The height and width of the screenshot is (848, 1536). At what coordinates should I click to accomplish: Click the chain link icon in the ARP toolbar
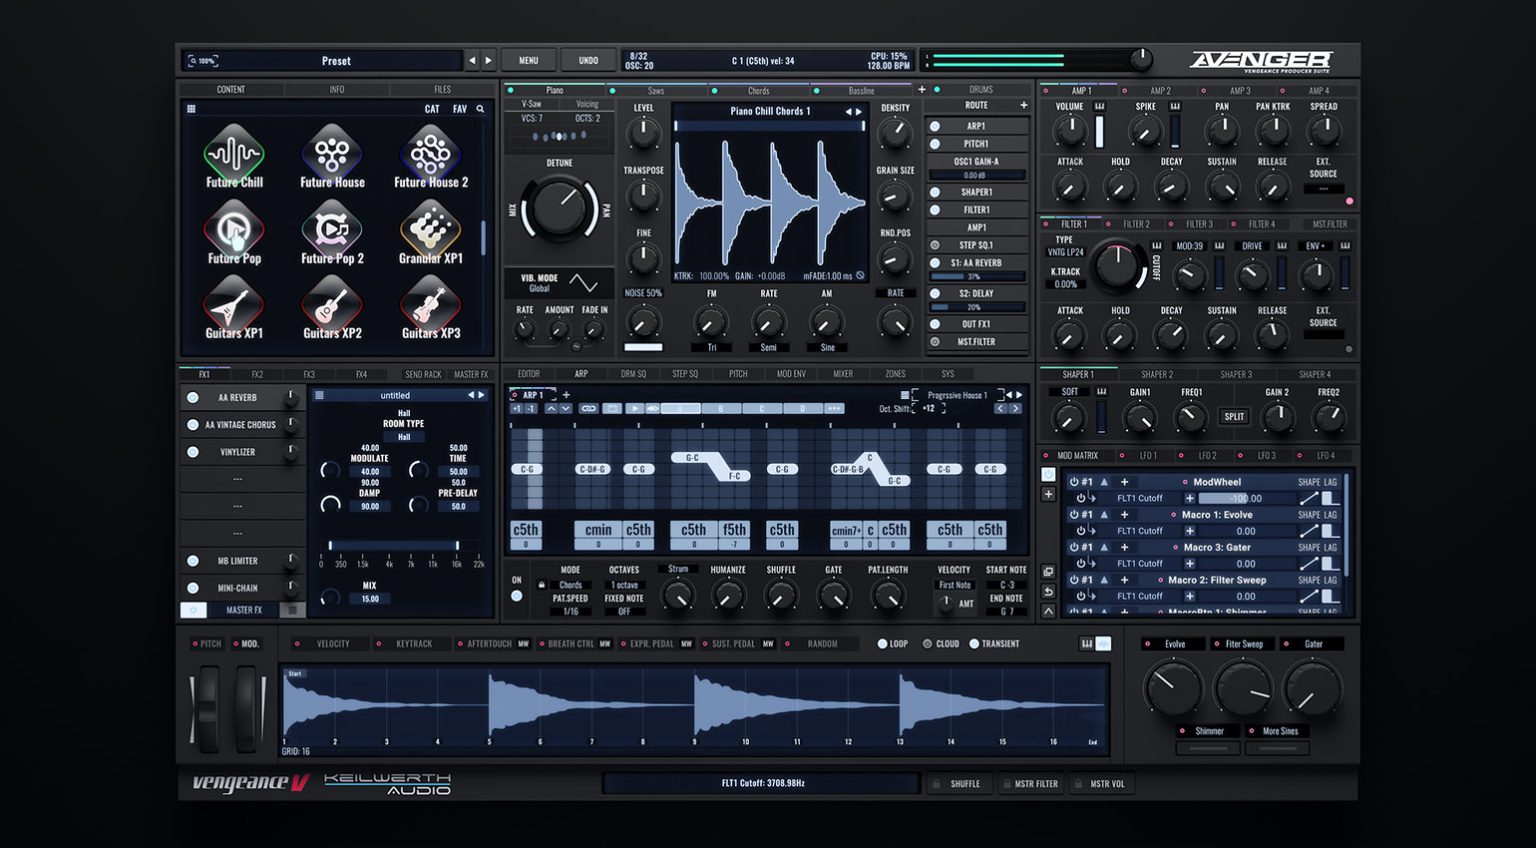[x=587, y=409]
